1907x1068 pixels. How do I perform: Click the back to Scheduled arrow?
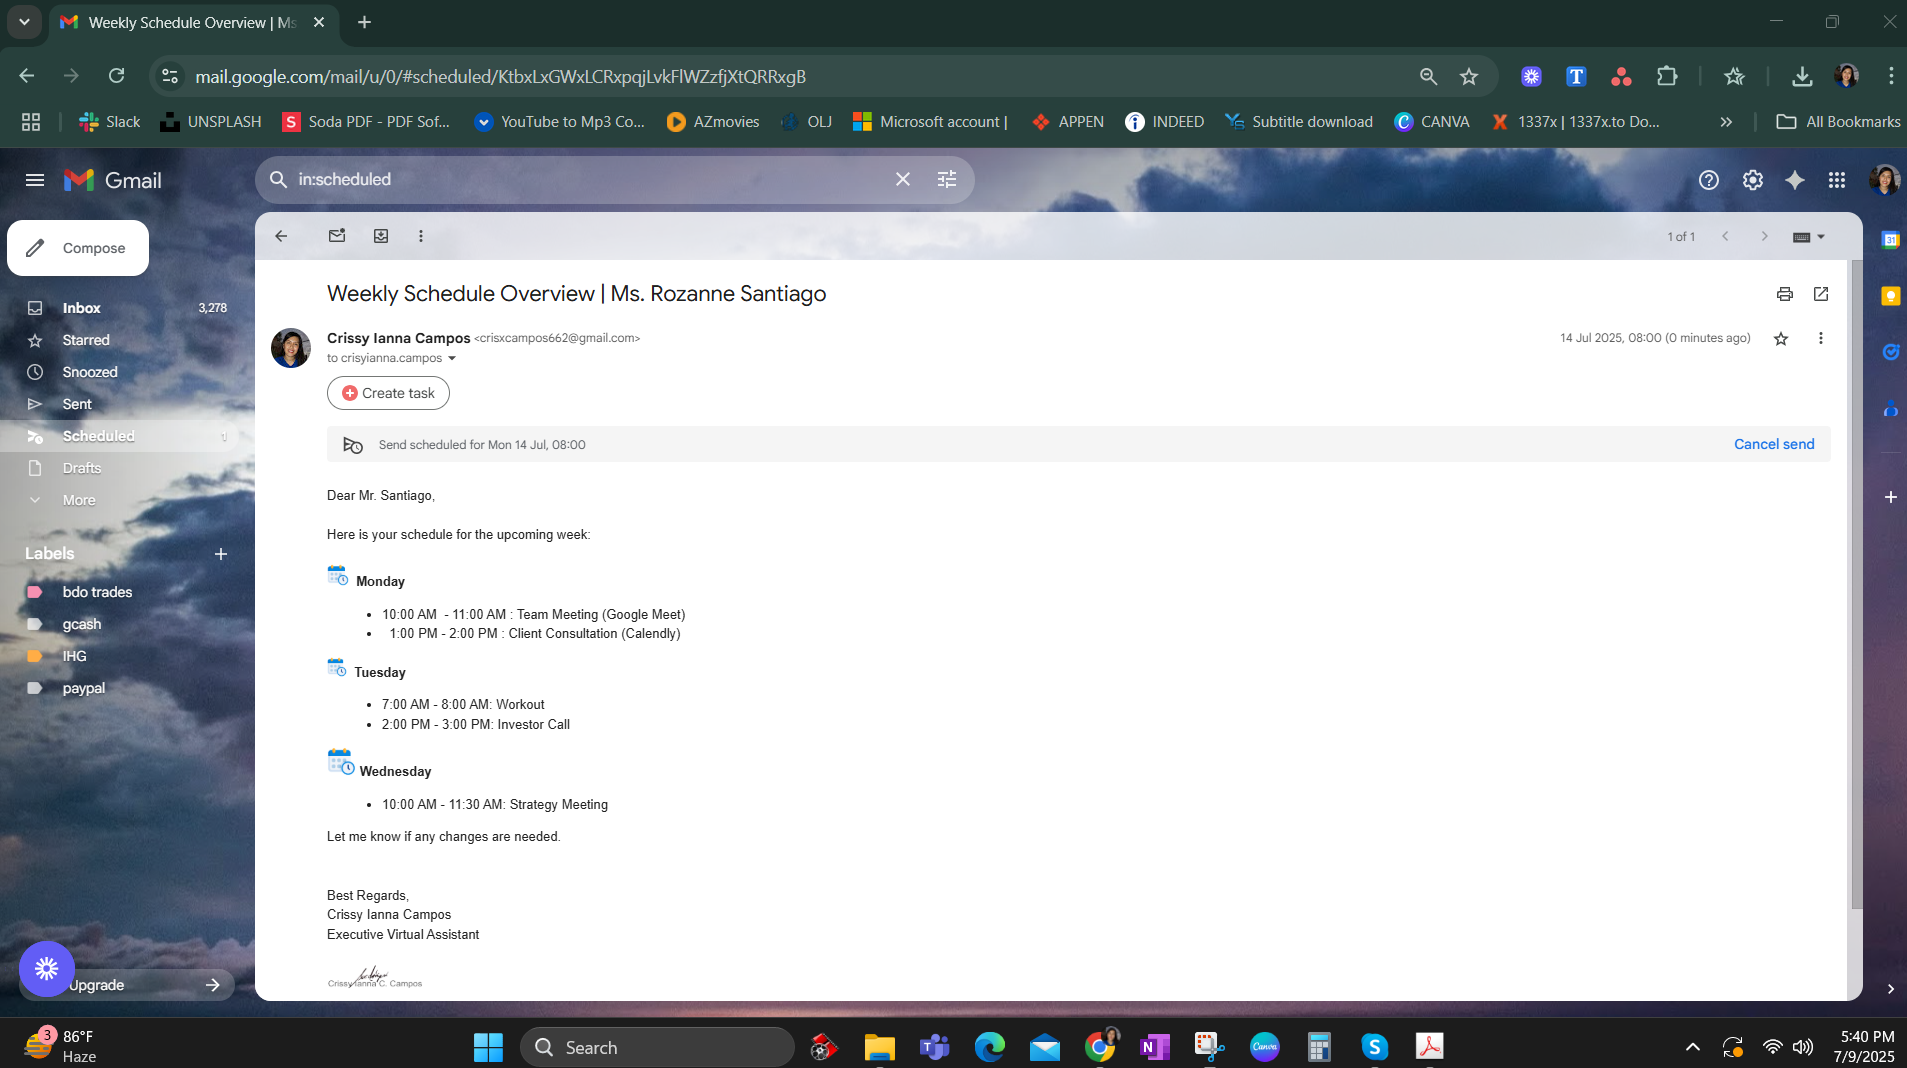[281, 236]
